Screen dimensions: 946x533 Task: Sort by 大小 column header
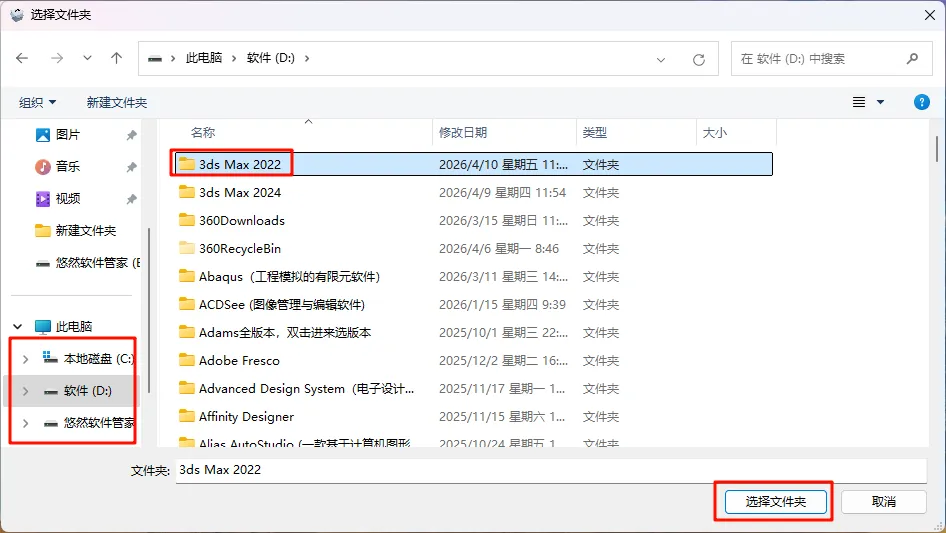(715, 133)
